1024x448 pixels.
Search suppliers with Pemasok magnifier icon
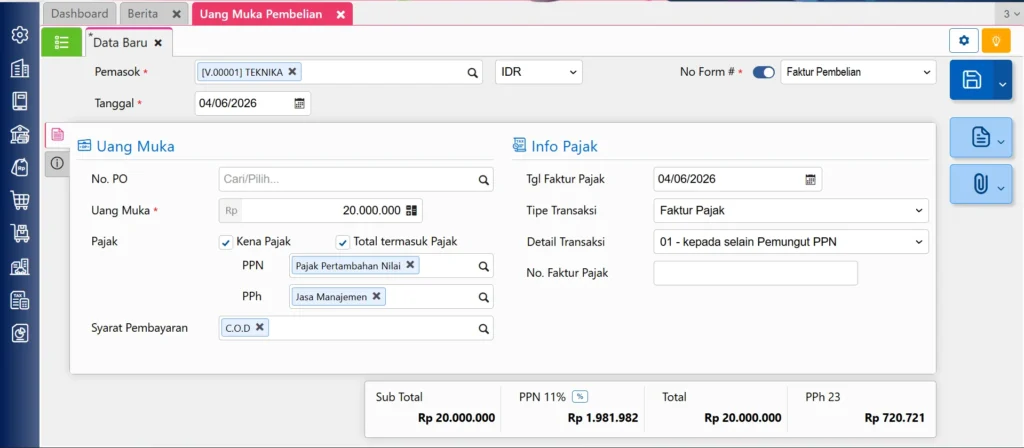click(x=472, y=72)
